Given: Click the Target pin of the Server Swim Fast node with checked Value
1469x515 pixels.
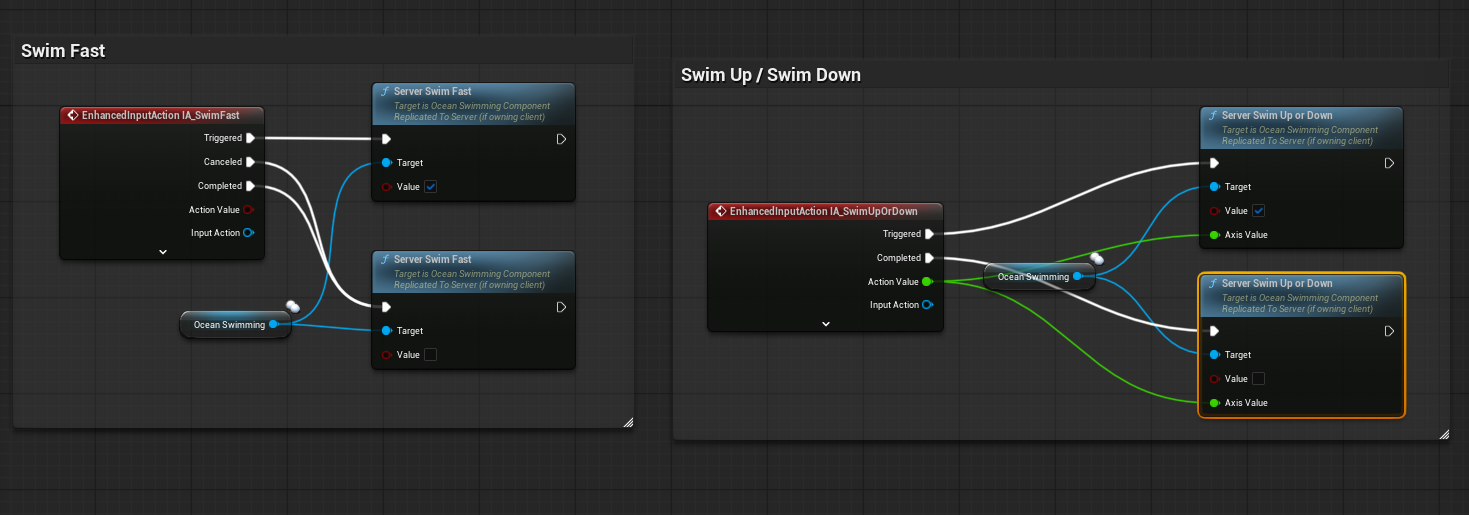Looking at the screenshot, I should pyautogui.click(x=387, y=163).
